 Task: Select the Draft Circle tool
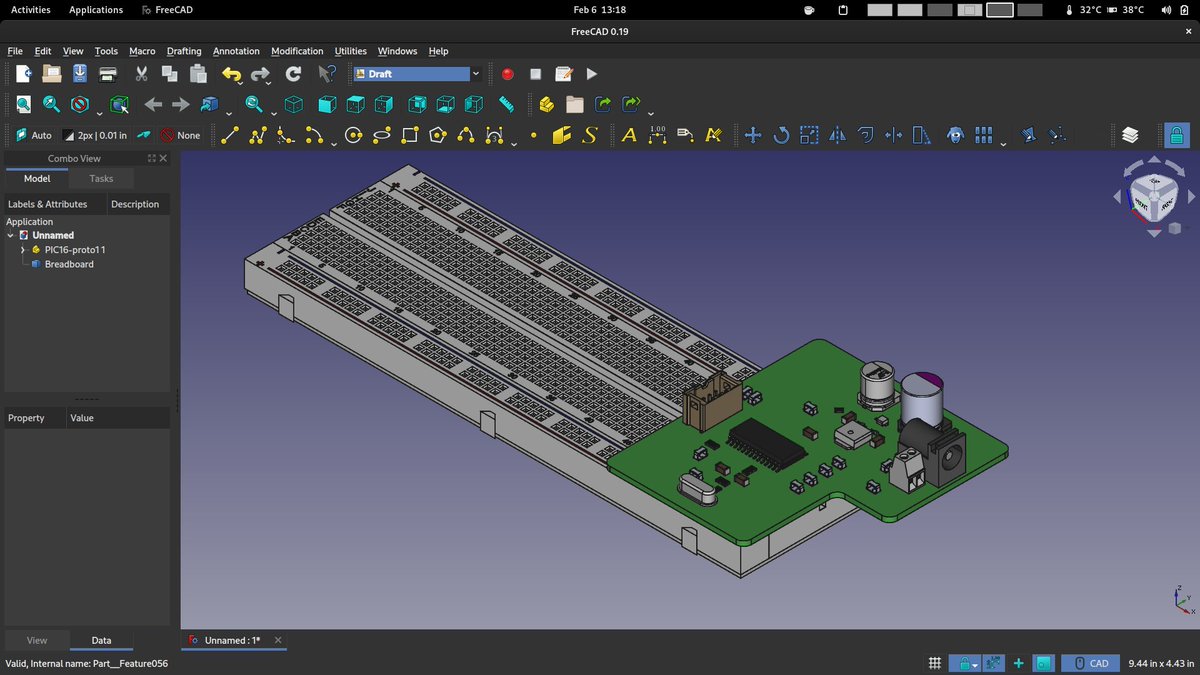(x=353, y=135)
